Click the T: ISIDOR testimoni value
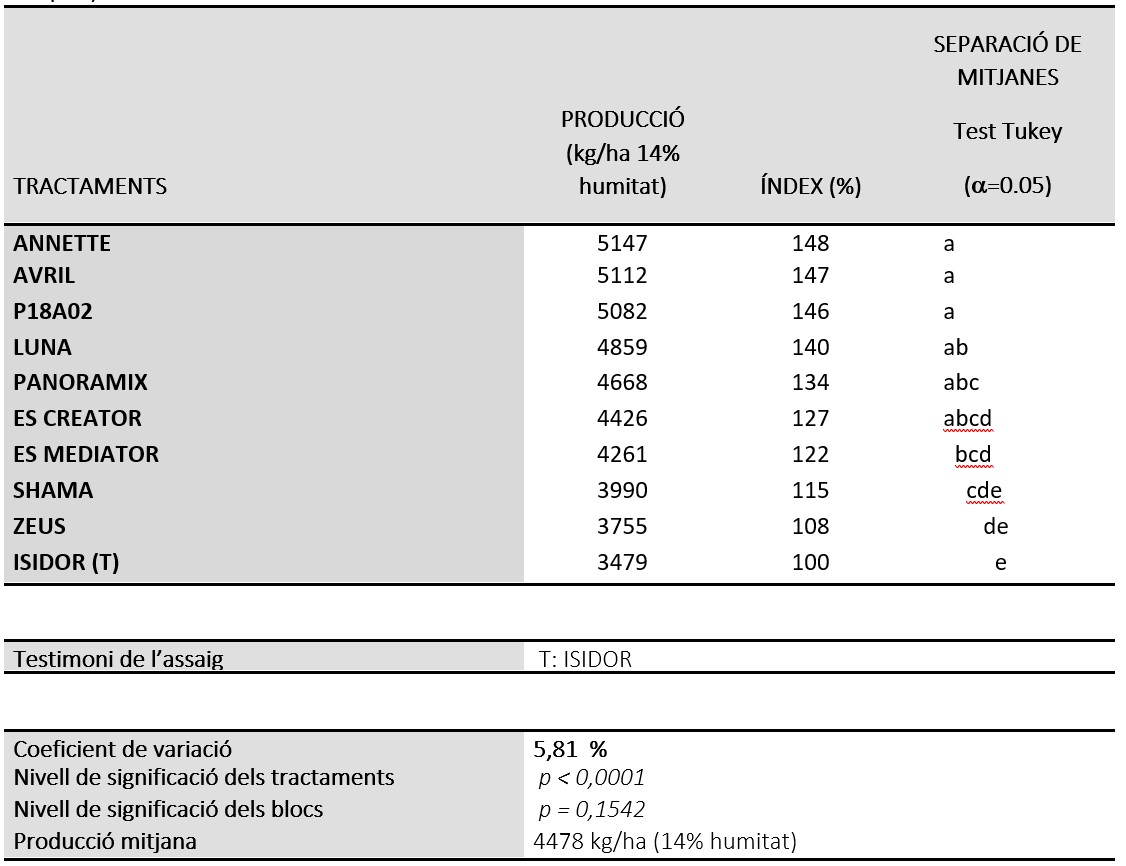Viewport: 1126px width, 866px height. click(x=585, y=659)
